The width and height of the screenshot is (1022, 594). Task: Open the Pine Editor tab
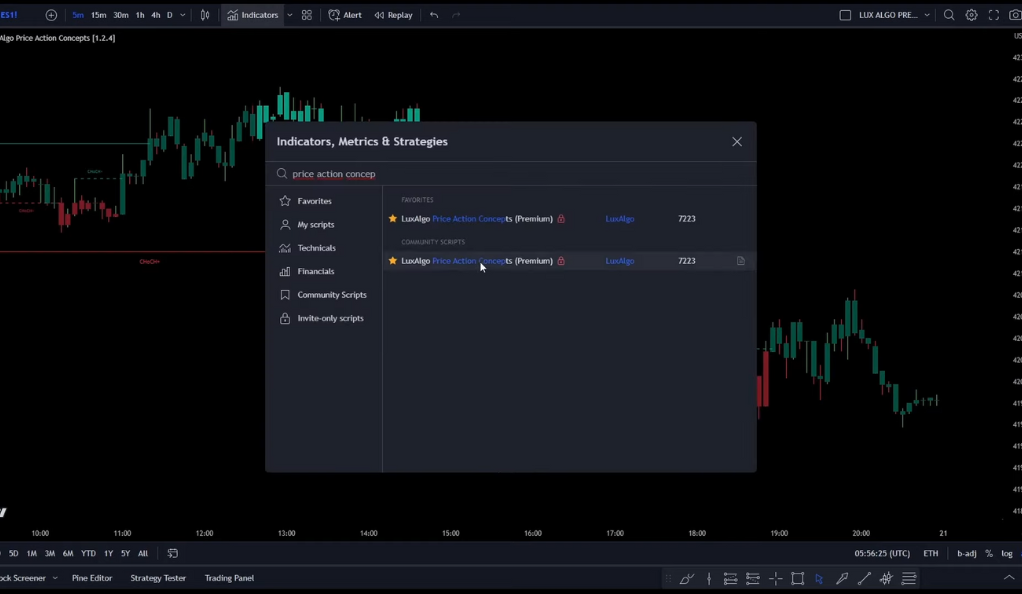pyautogui.click(x=92, y=578)
